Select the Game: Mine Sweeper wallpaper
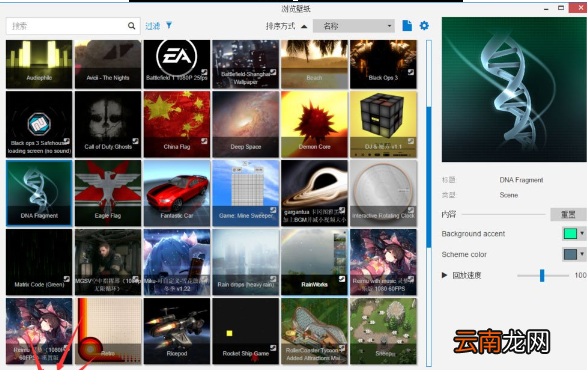587x370 pixels. click(246, 193)
